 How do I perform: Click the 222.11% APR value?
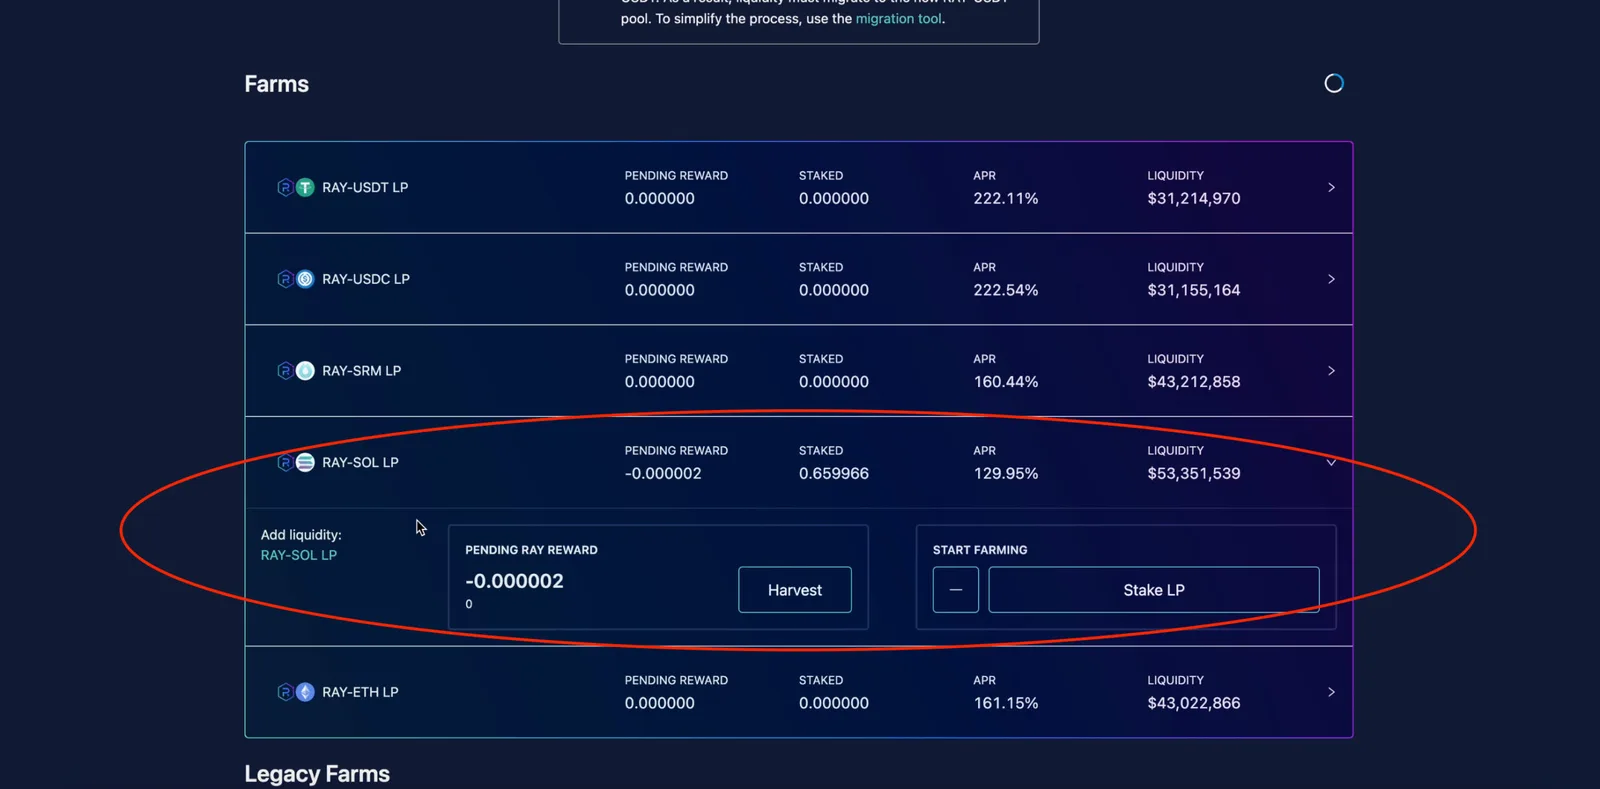click(1006, 199)
